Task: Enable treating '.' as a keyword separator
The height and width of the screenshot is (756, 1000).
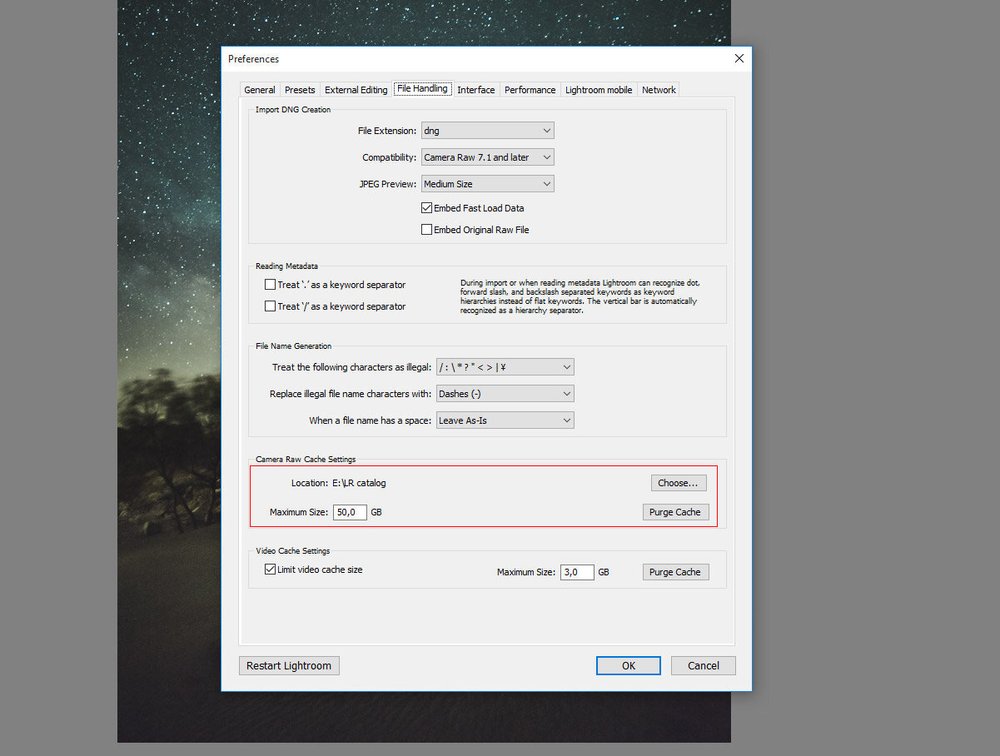Action: tap(269, 284)
